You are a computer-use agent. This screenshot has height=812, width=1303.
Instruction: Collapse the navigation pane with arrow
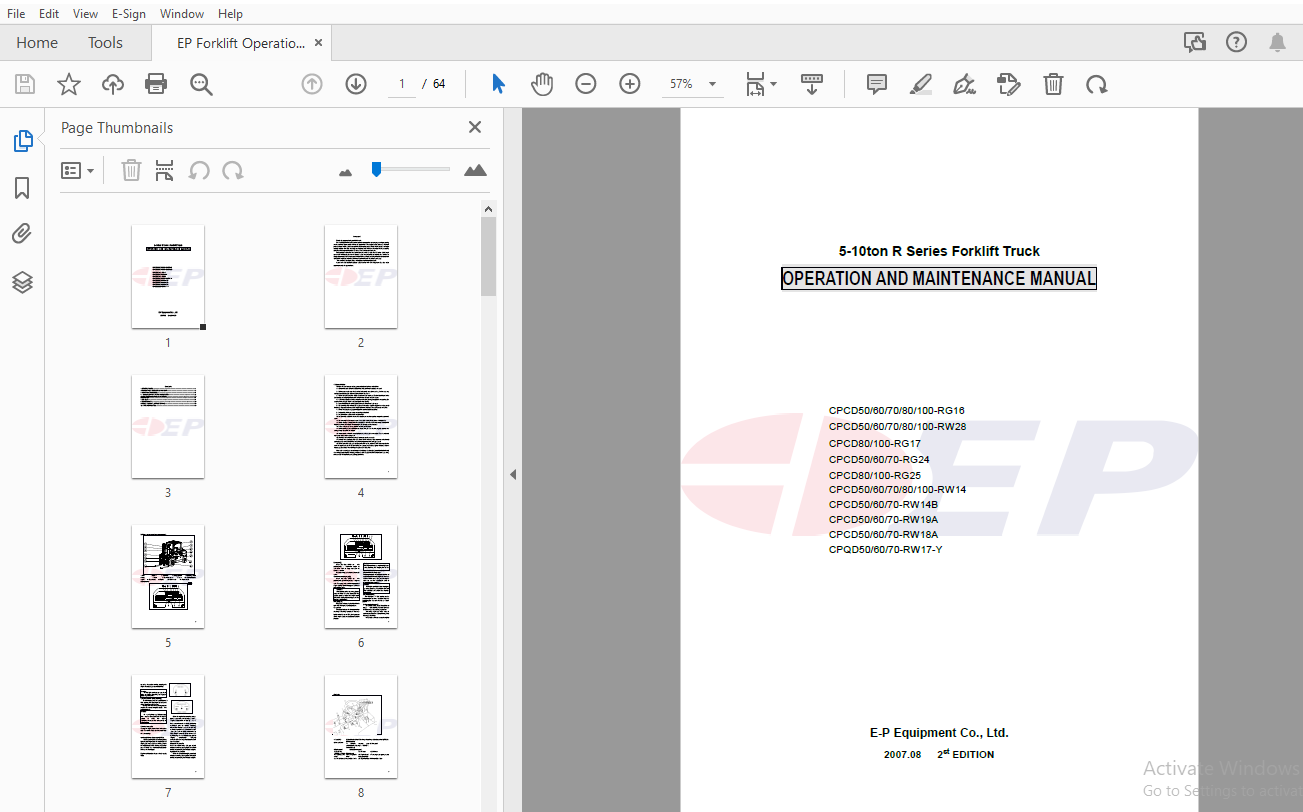[513, 474]
